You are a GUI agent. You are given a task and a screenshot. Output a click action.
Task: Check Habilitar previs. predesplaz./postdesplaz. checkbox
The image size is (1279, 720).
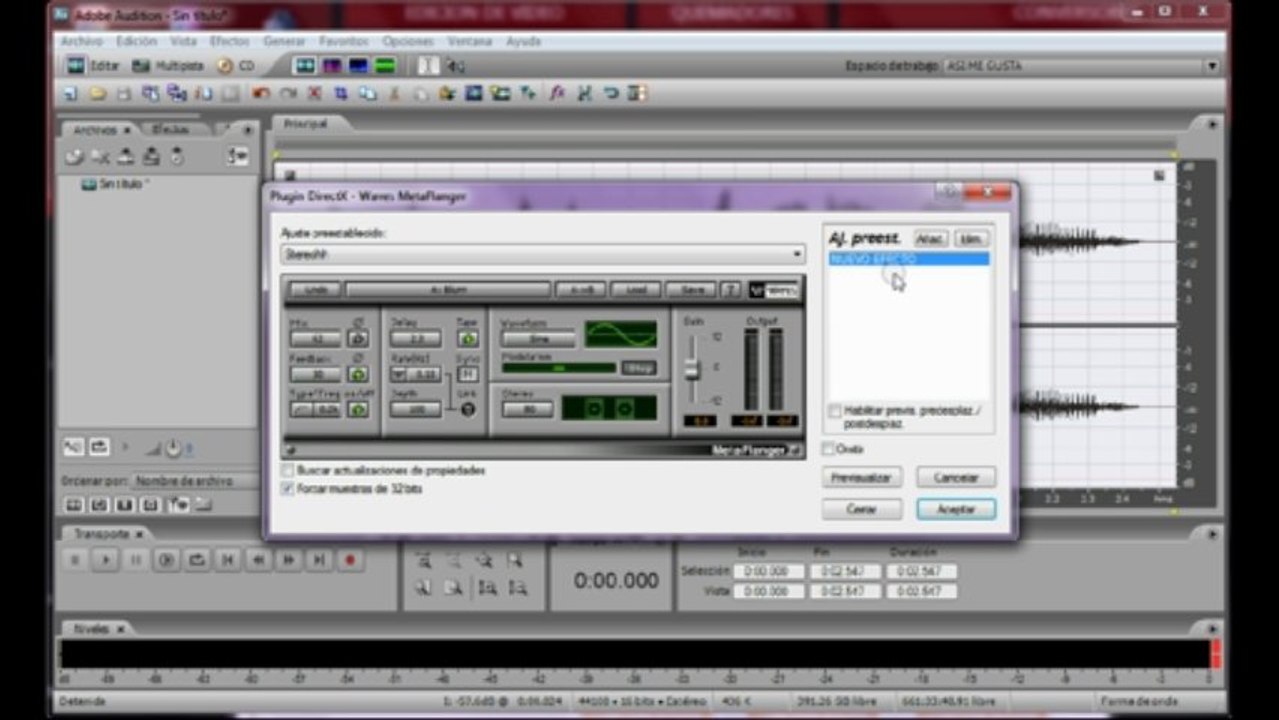click(835, 411)
